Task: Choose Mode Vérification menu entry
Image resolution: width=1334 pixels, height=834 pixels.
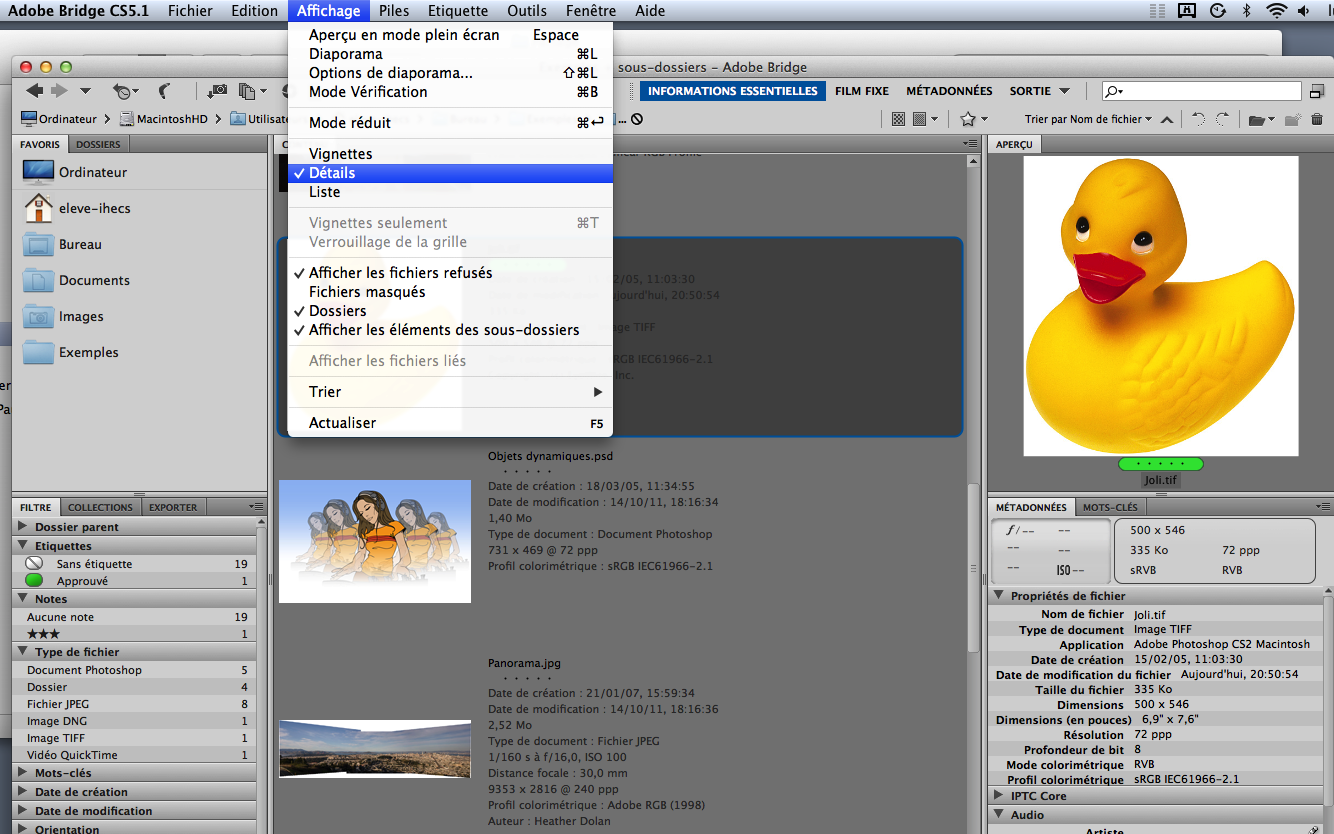Action: (450, 92)
